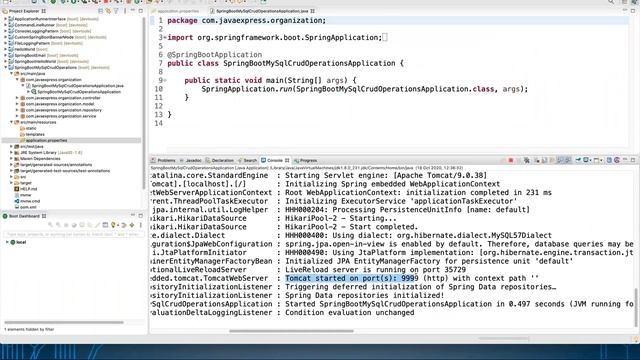Open Project Explorer view menu (three dots)
Viewport: 640px width, 360px height.
point(125,11)
